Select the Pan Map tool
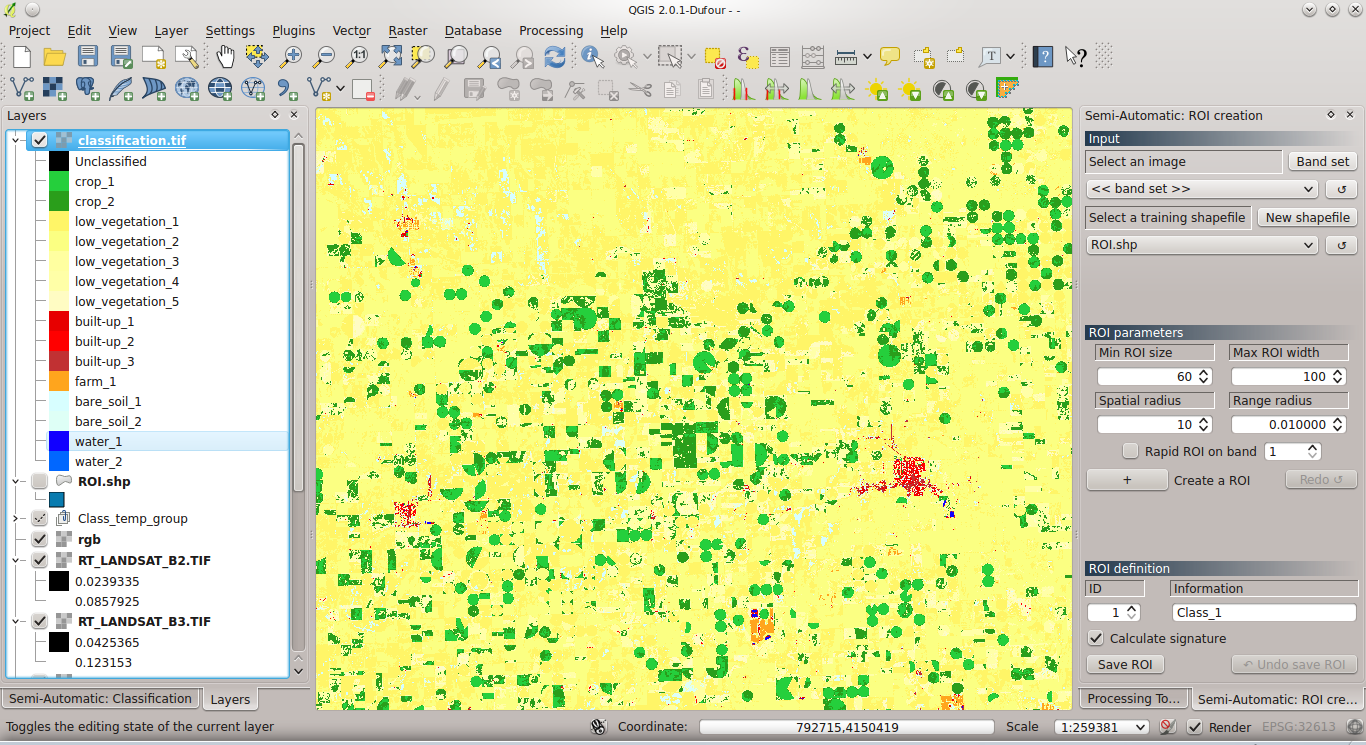This screenshot has height=745, width=1366. (225, 57)
